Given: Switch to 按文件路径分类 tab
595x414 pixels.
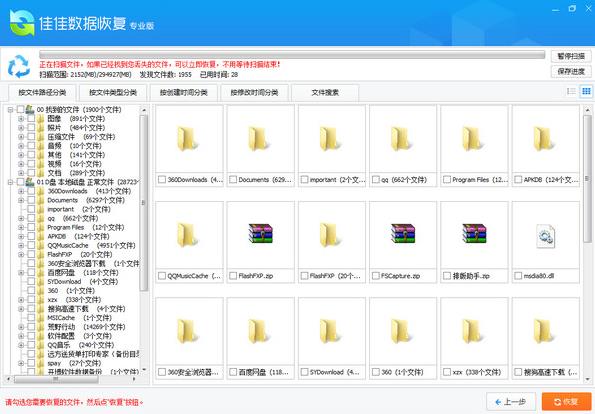Looking at the screenshot, I should (42, 93).
